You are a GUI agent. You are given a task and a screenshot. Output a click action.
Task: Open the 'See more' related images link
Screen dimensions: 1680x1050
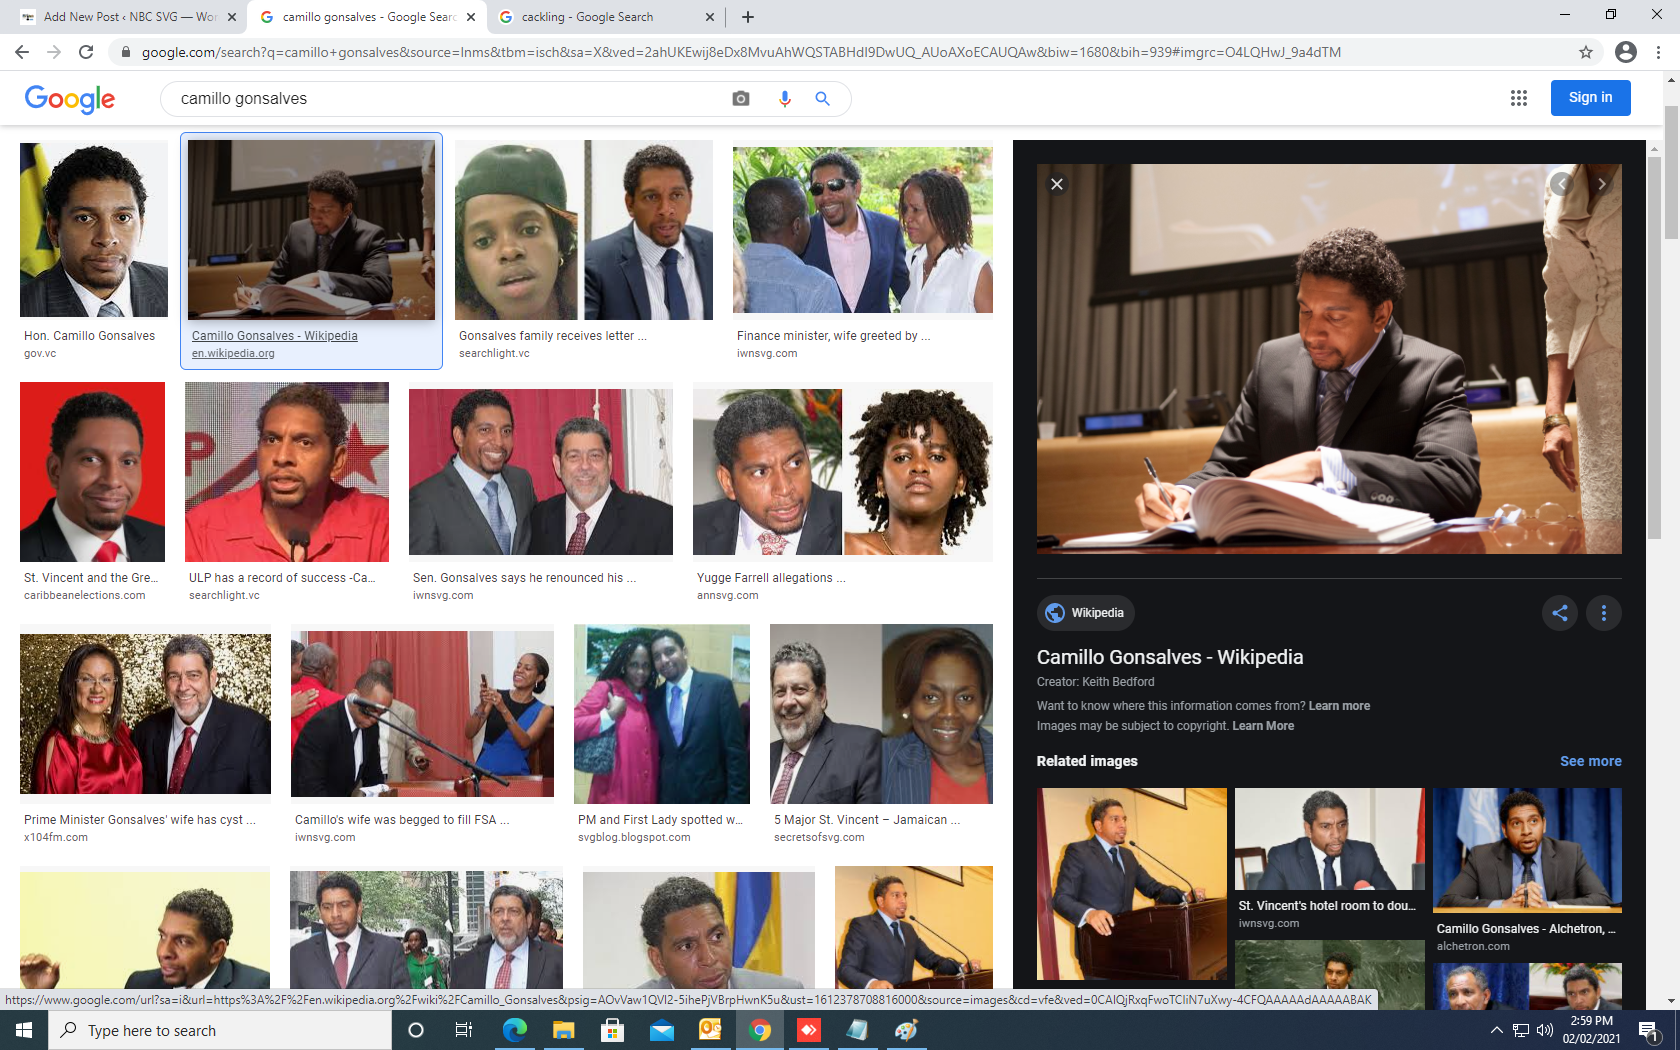(x=1590, y=761)
